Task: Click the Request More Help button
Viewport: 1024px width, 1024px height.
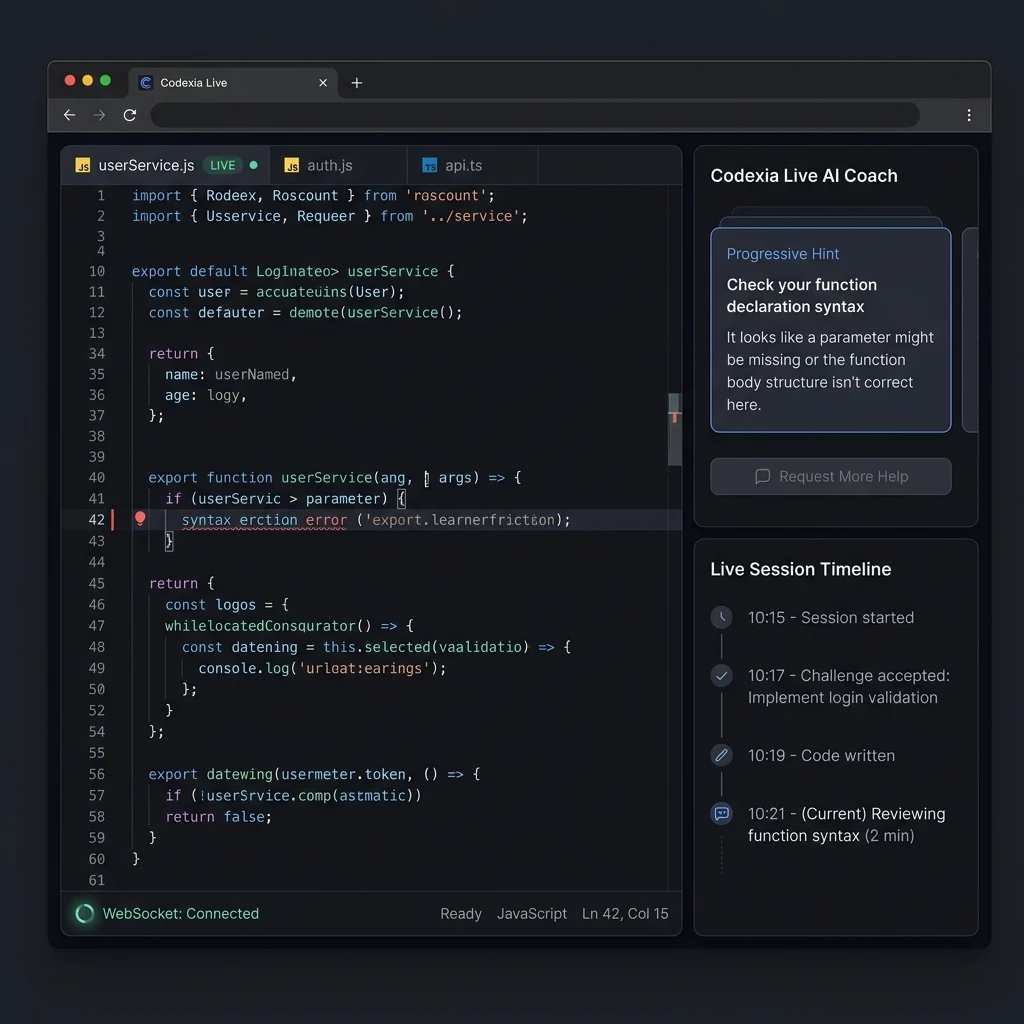Action: click(x=830, y=476)
